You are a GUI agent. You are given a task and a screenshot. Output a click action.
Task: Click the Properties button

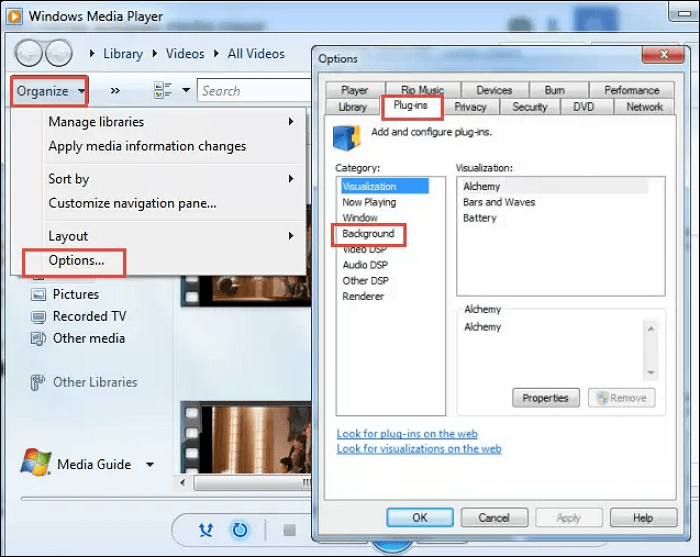pyautogui.click(x=546, y=398)
